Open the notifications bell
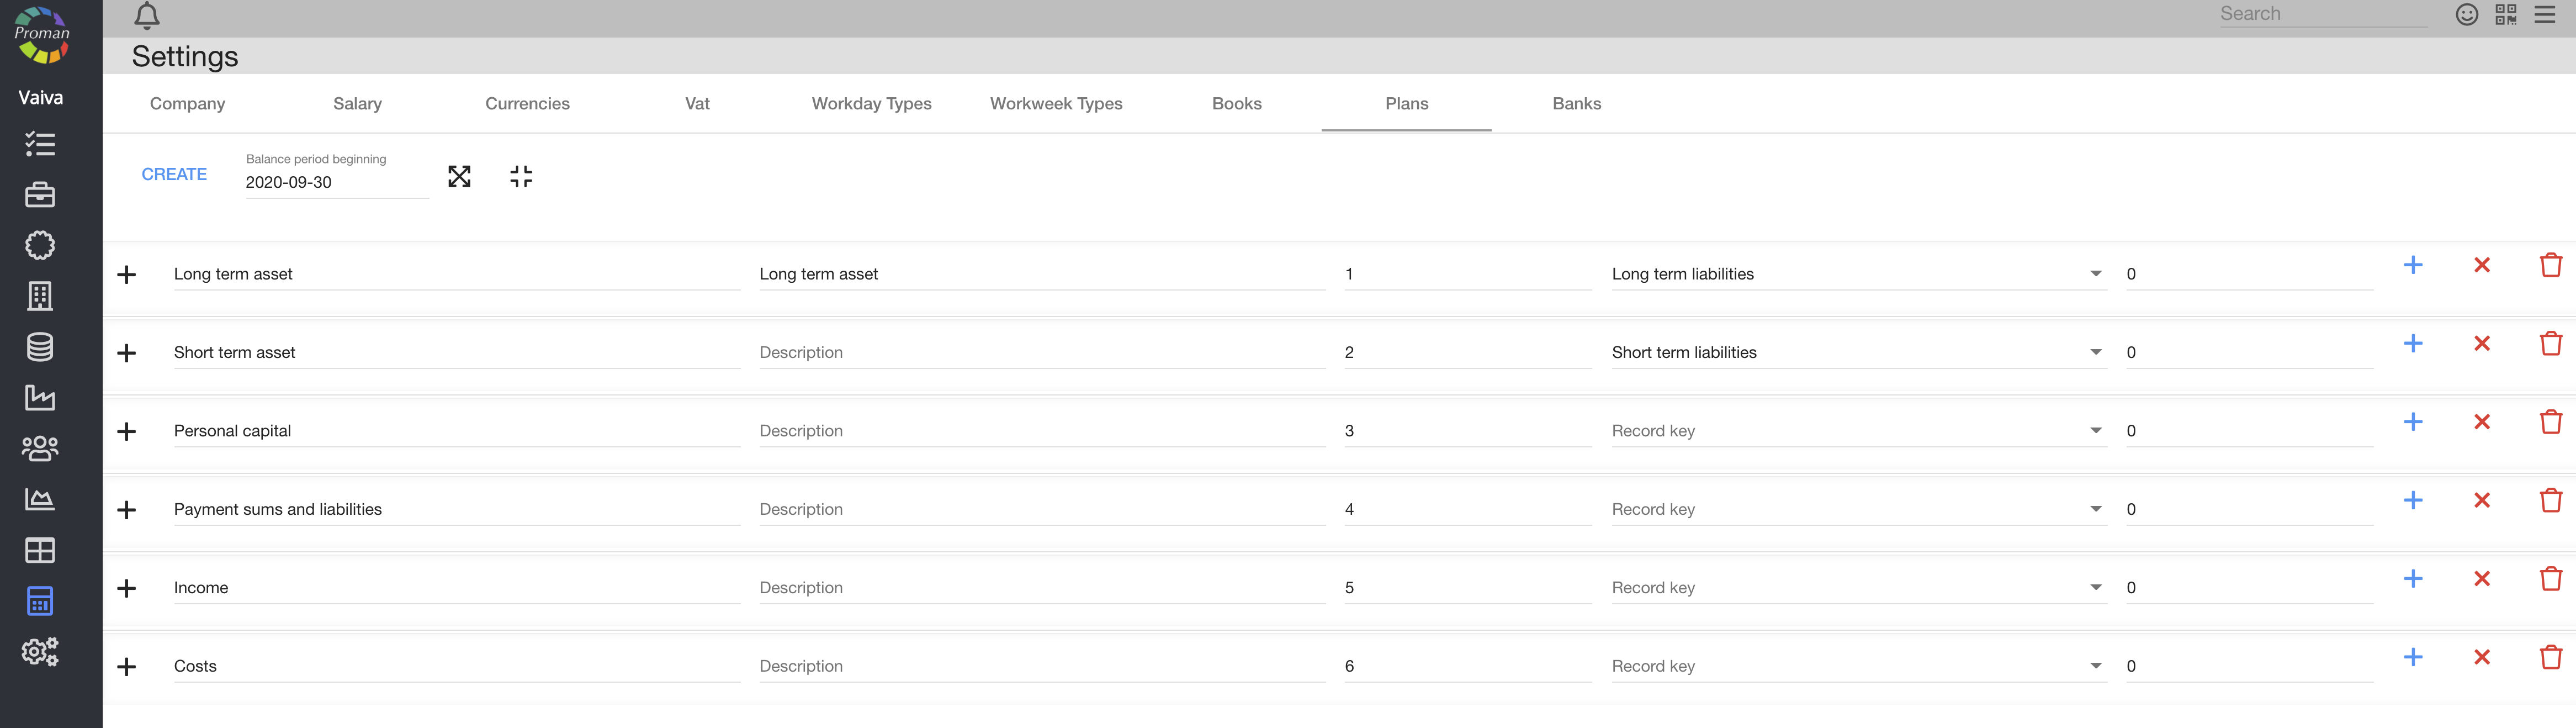Screen dimensions: 2576x728 [147, 15]
